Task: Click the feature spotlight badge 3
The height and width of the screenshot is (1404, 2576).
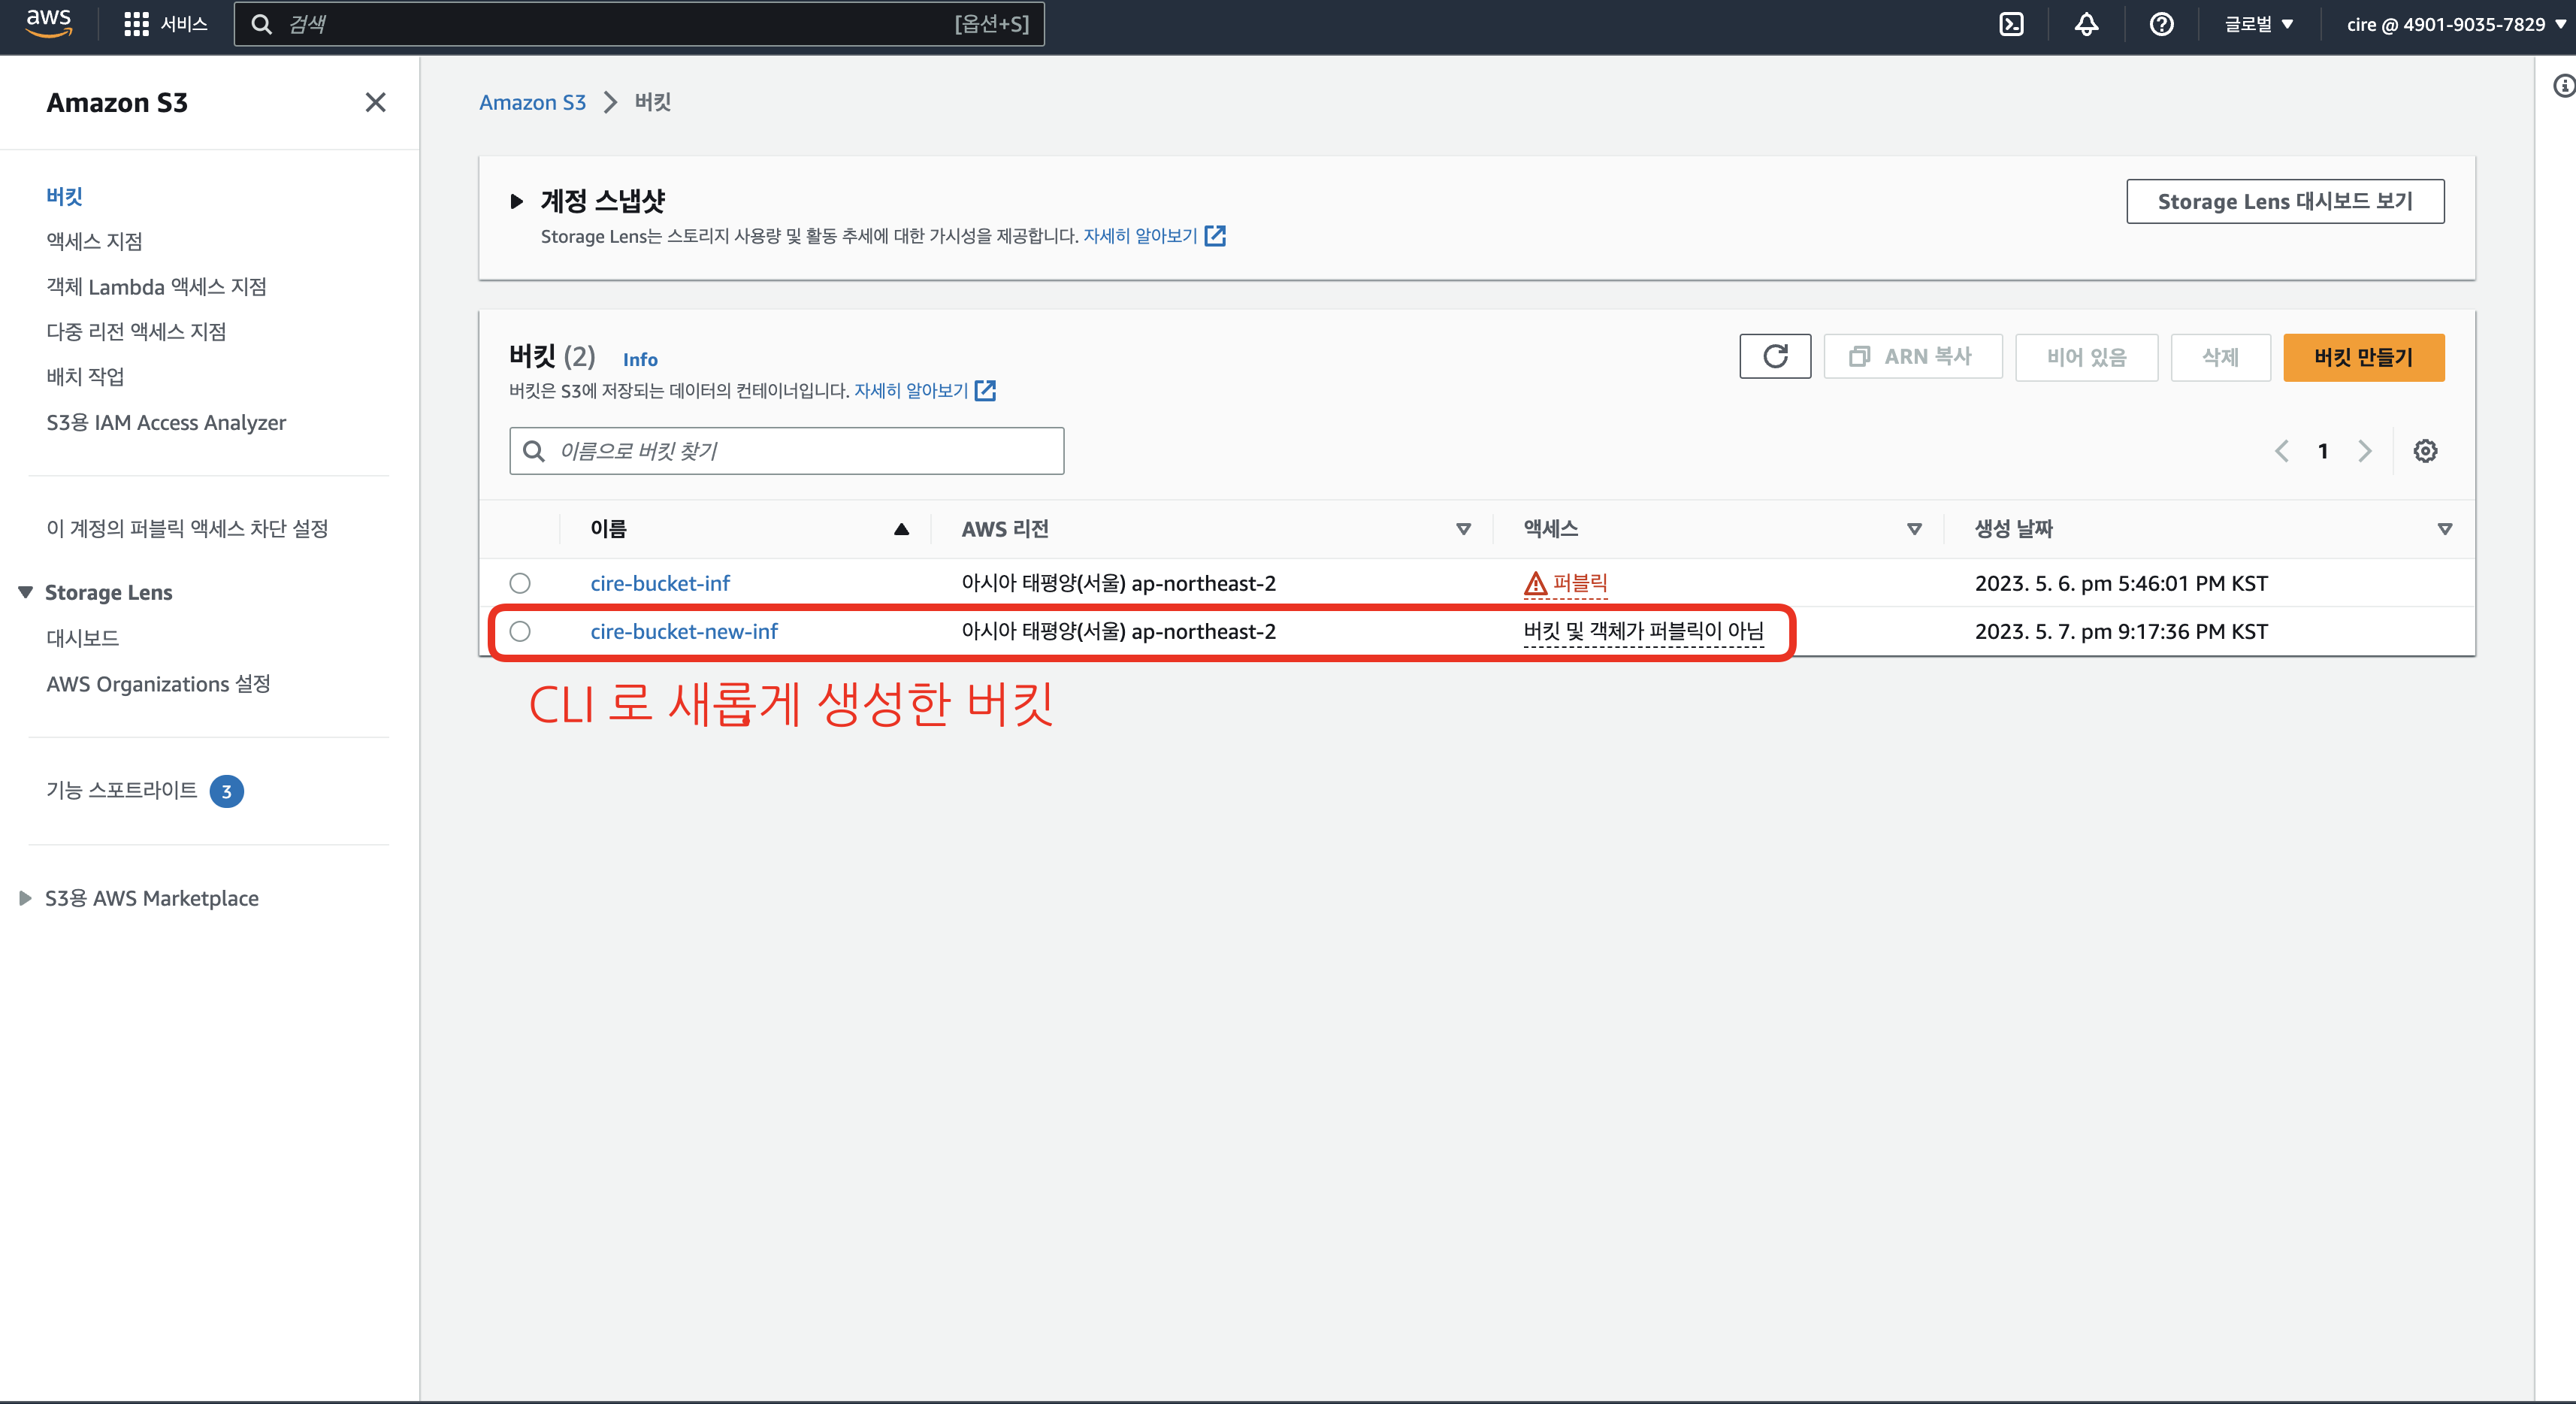Action: pyautogui.click(x=227, y=791)
